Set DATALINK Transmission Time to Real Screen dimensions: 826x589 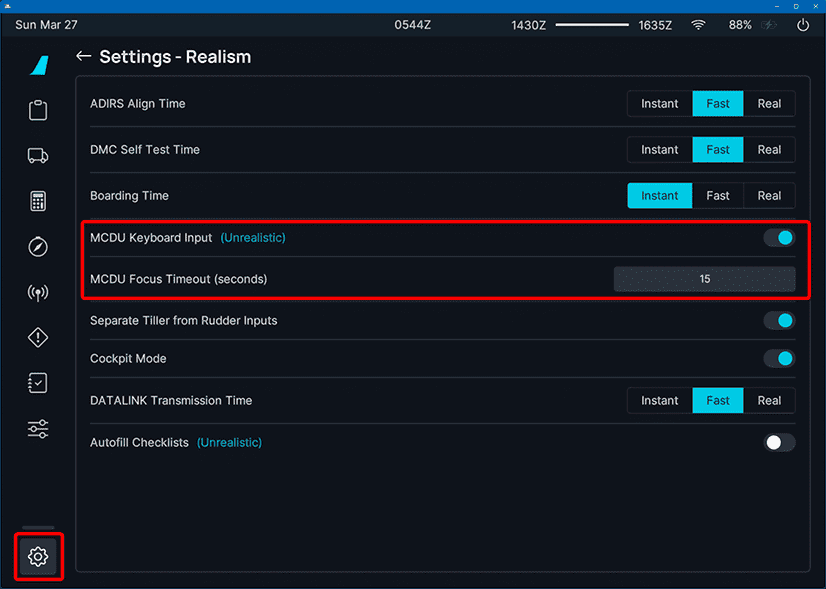coord(769,400)
